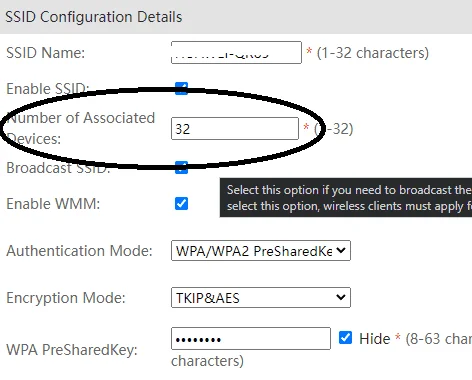Uncheck the Broadcast SSID checkbox
472x380 pixels.
tap(181, 167)
